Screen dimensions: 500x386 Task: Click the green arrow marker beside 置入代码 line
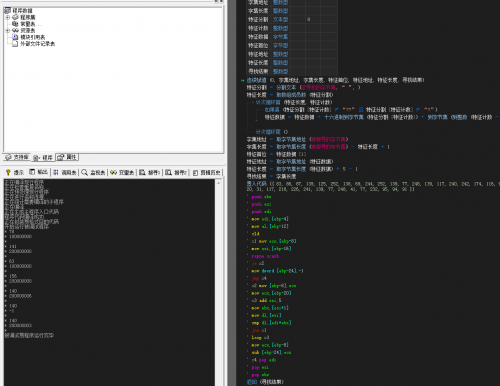click(x=243, y=80)
